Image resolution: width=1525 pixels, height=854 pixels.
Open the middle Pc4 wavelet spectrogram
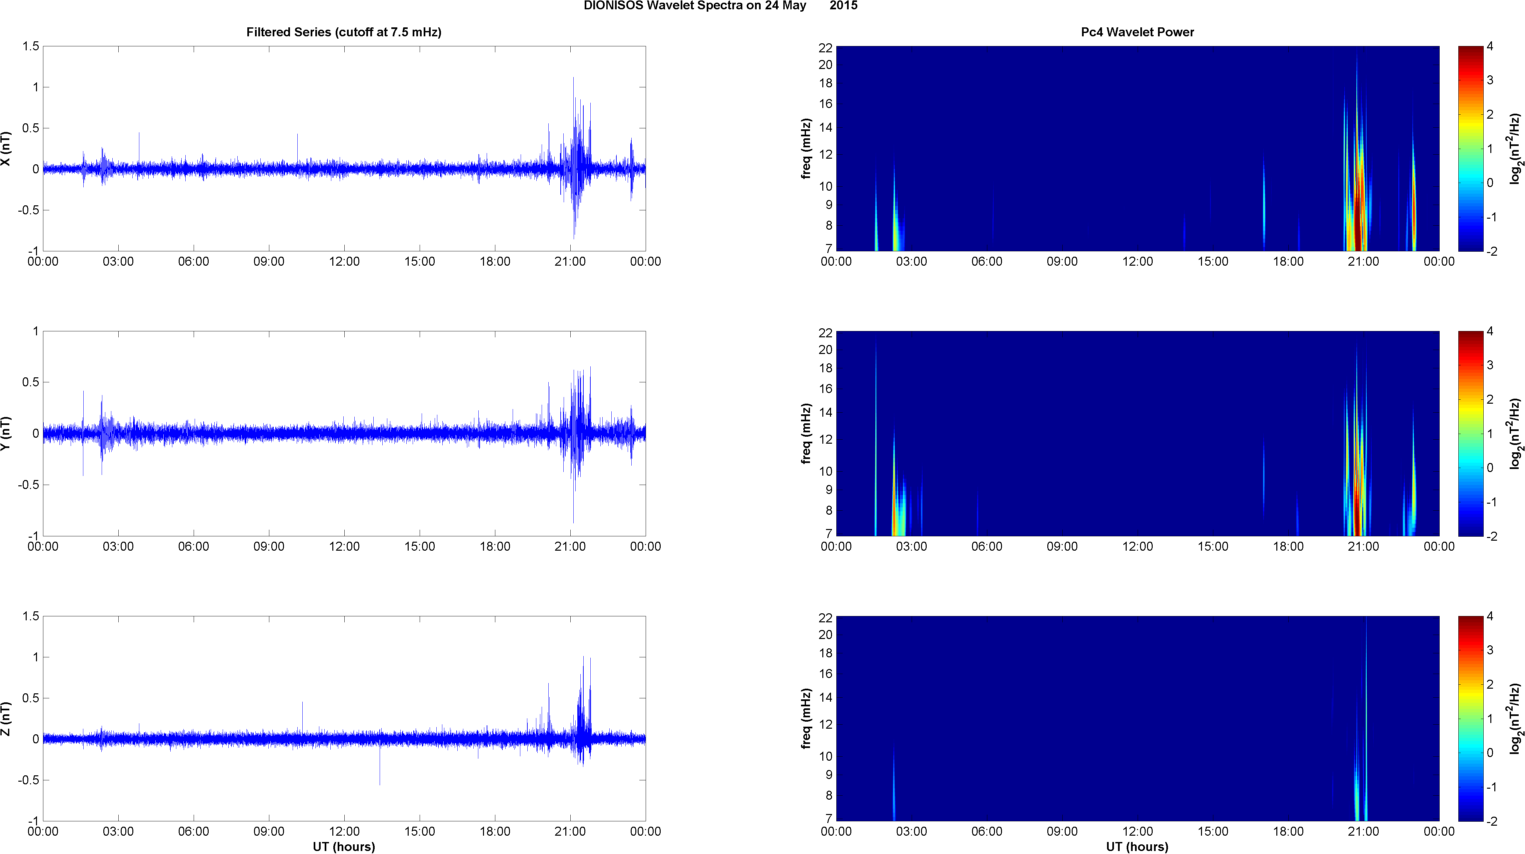click(1137, 433)
